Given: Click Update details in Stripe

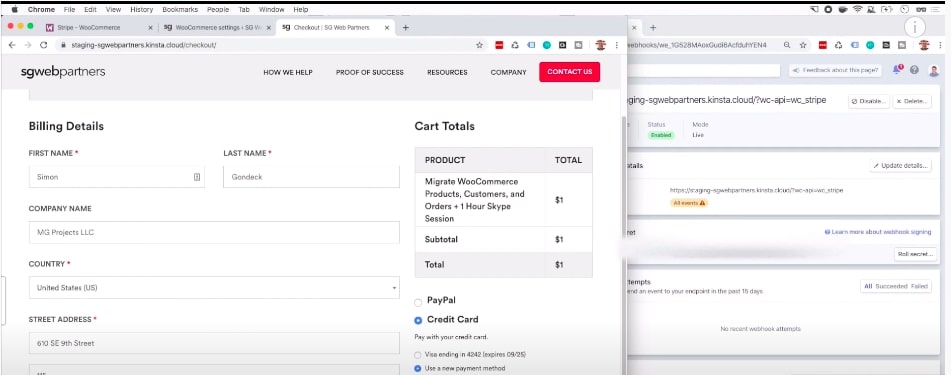Looking at the screenshot, I should pos(900,166).
